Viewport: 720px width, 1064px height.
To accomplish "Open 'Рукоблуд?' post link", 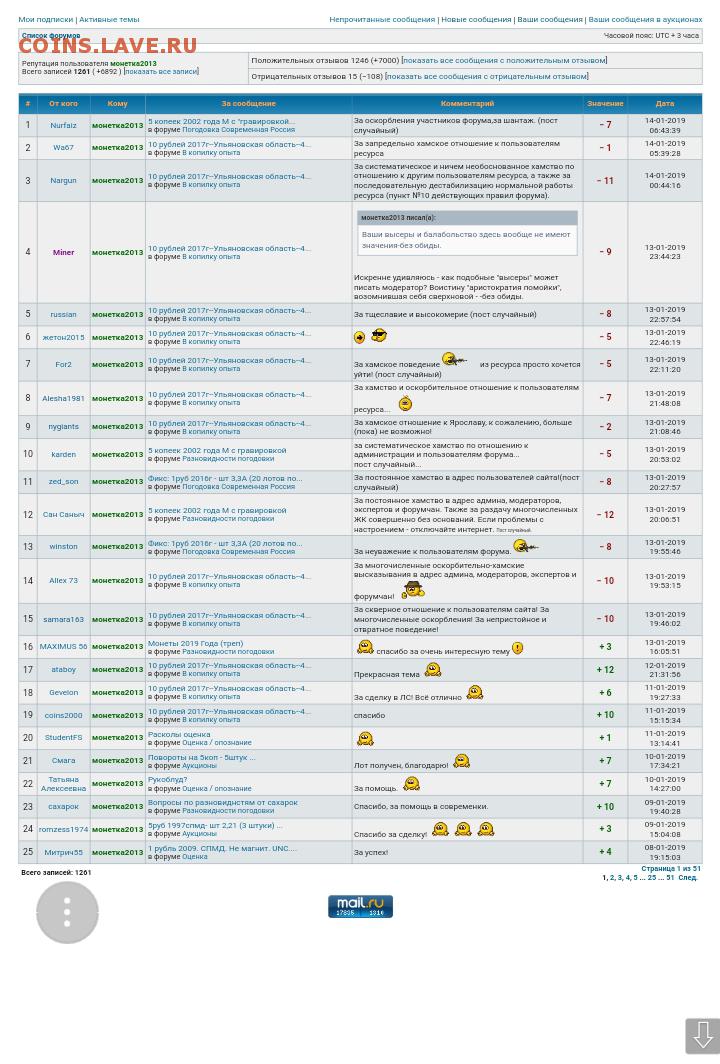I will tap(168, 780).
